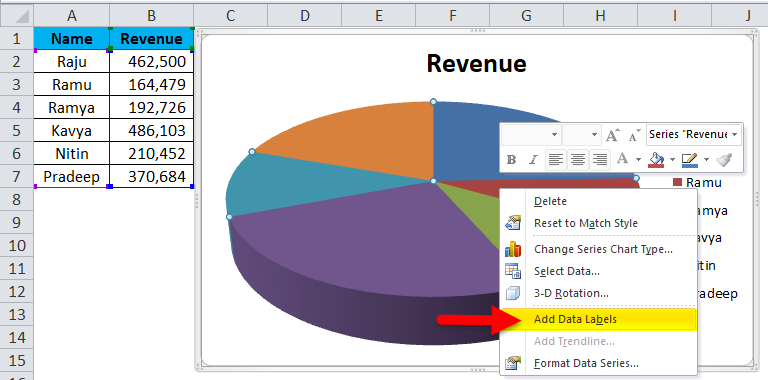Choose Reset to Match Style menu entry

(x=599, y=223)
